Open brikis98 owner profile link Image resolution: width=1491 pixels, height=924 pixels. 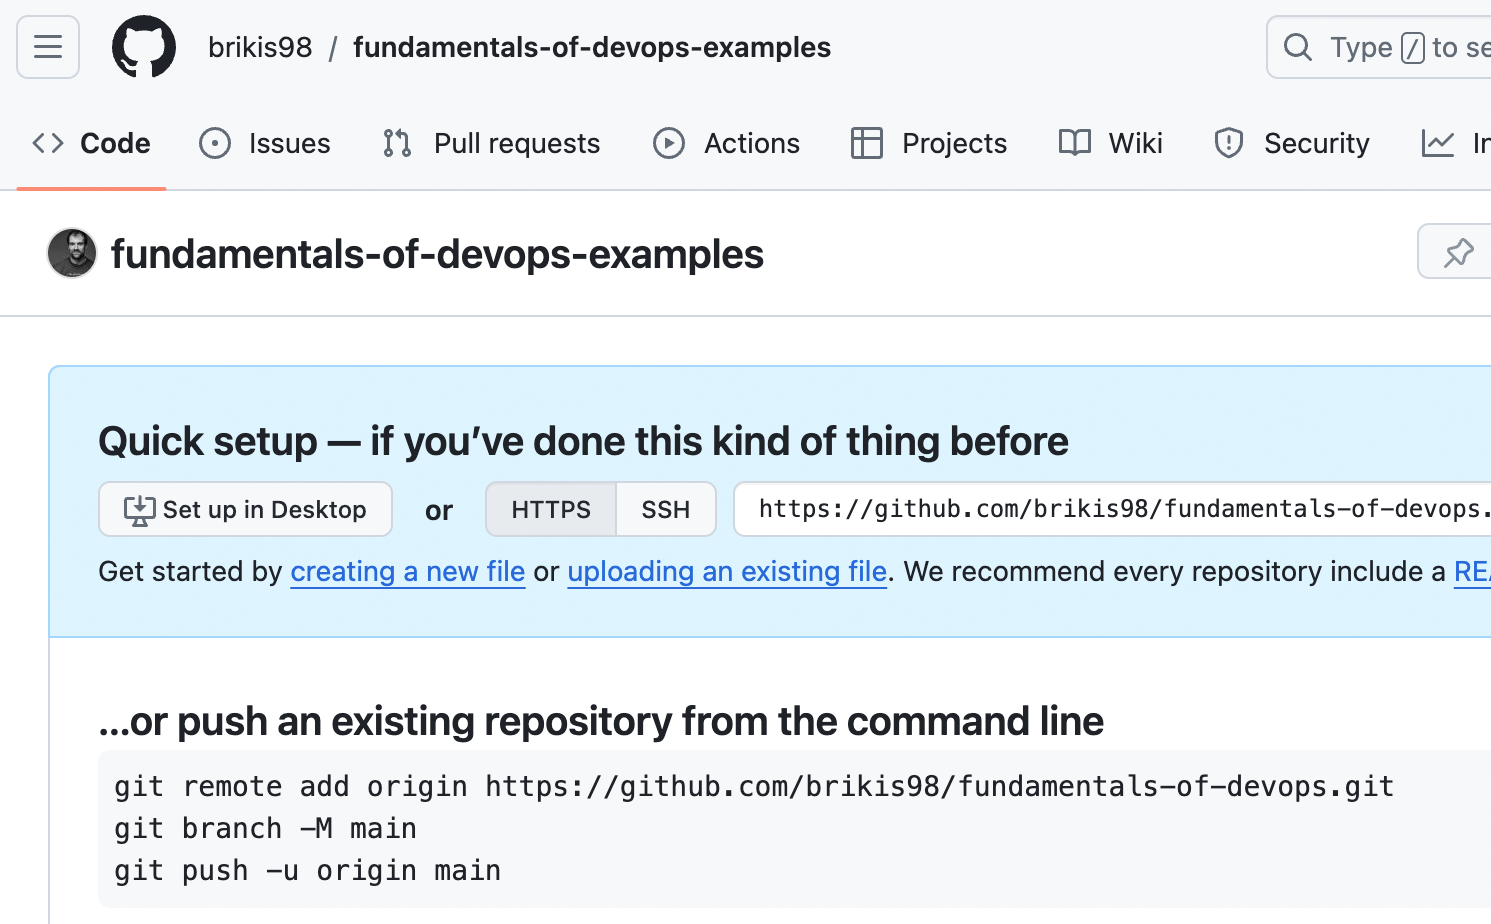[260, 47]
